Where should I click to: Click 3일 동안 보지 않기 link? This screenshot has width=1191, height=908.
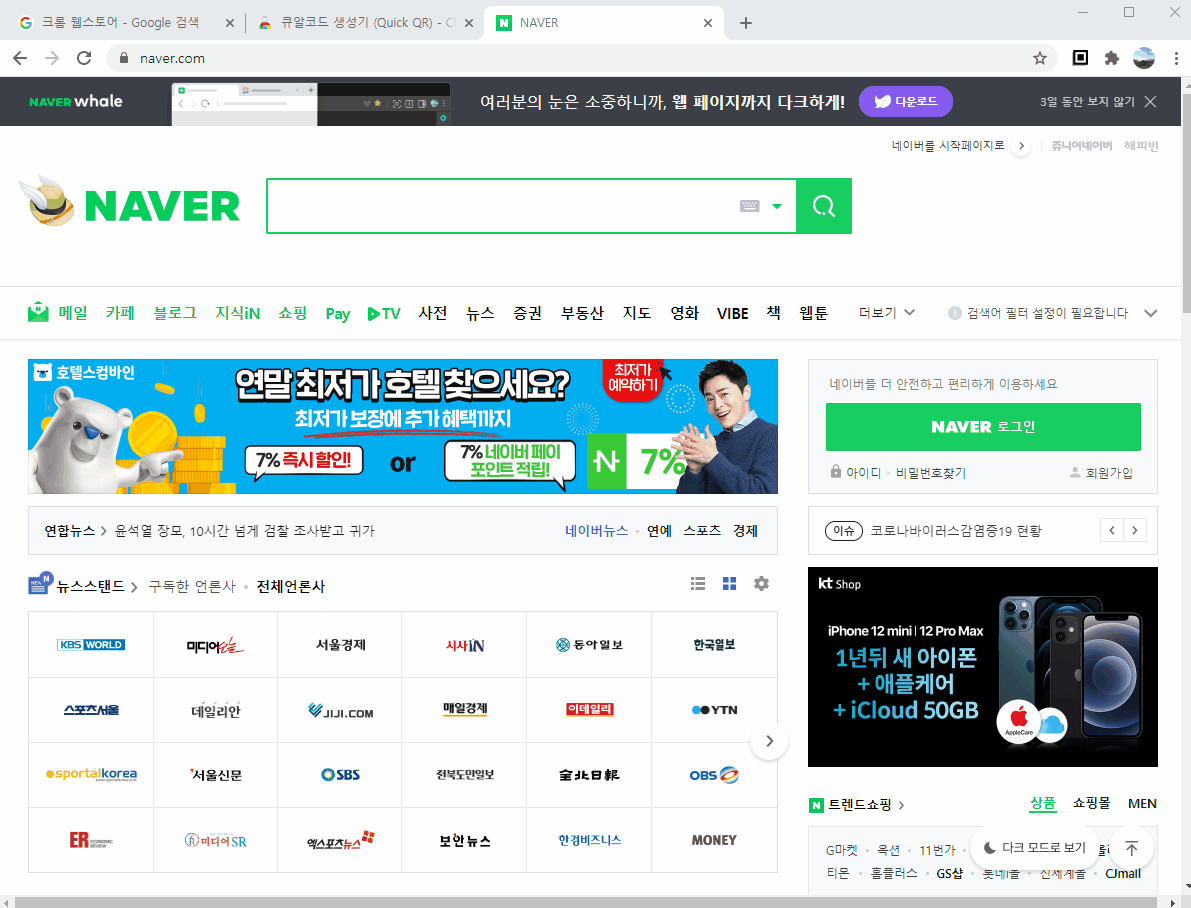[x=1087, y=102]
